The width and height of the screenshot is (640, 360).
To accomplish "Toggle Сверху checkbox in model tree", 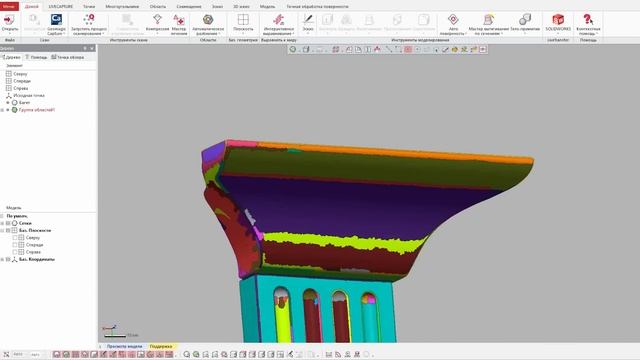I will 15,238.
